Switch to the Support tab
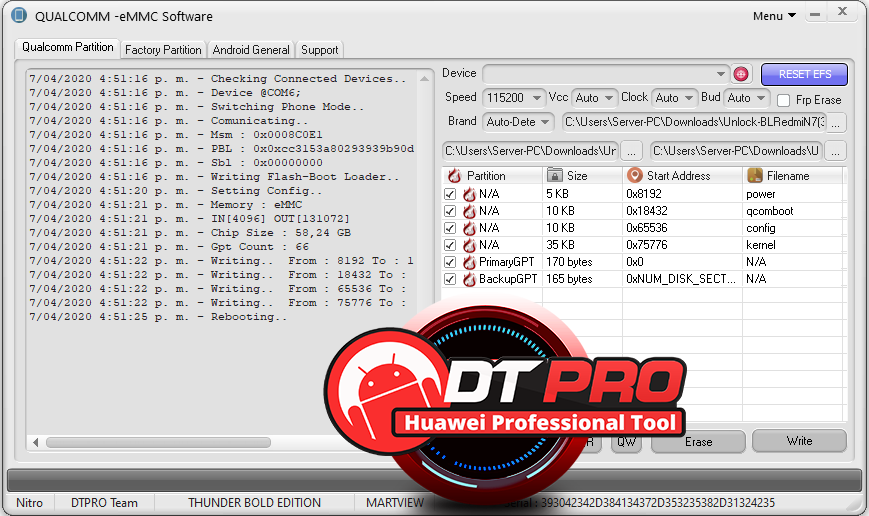This screenshot has width=869, height=516. pos(320,50)
